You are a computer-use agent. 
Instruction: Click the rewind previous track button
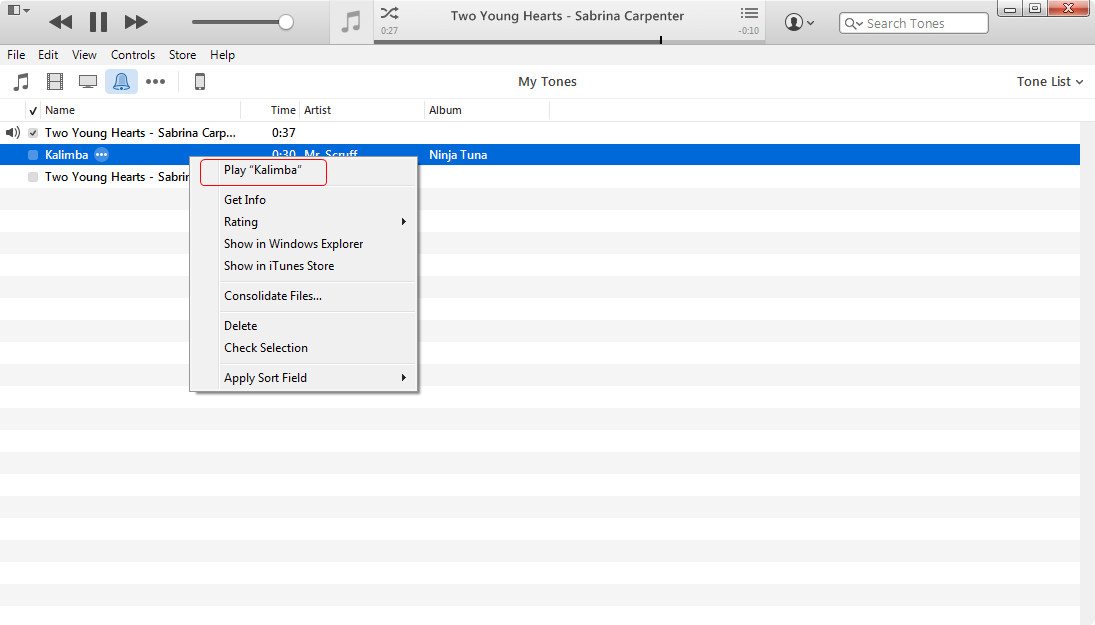tap(61, 22)
